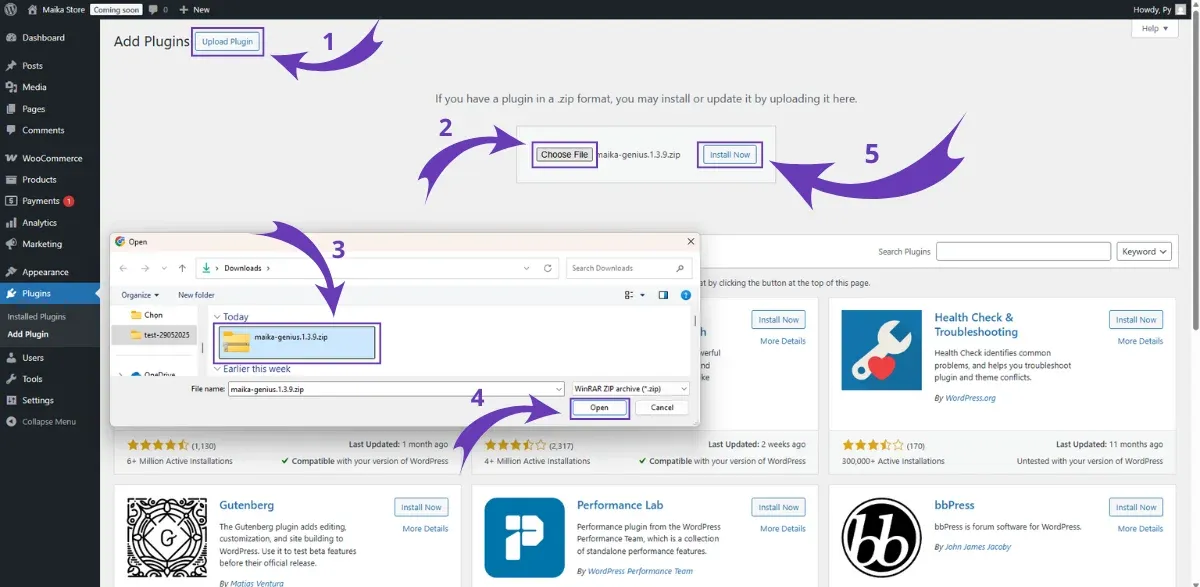
Task: Click the Users icon in the sidebar
Action: click(x=11, y=358)
